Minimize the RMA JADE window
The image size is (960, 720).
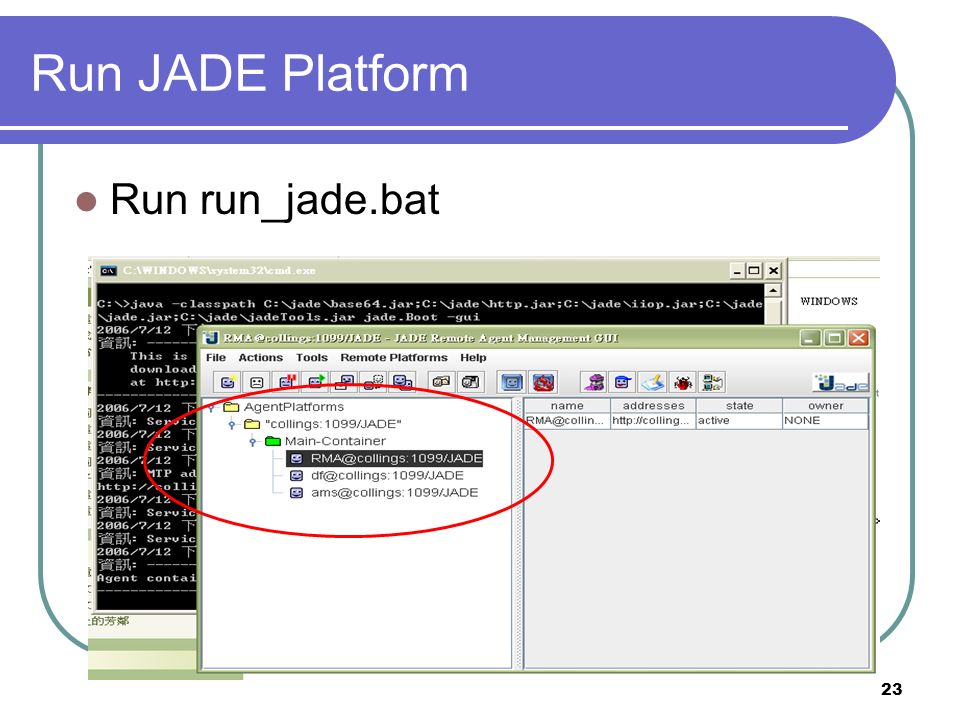pyautogui.click(x=811, y=338)
